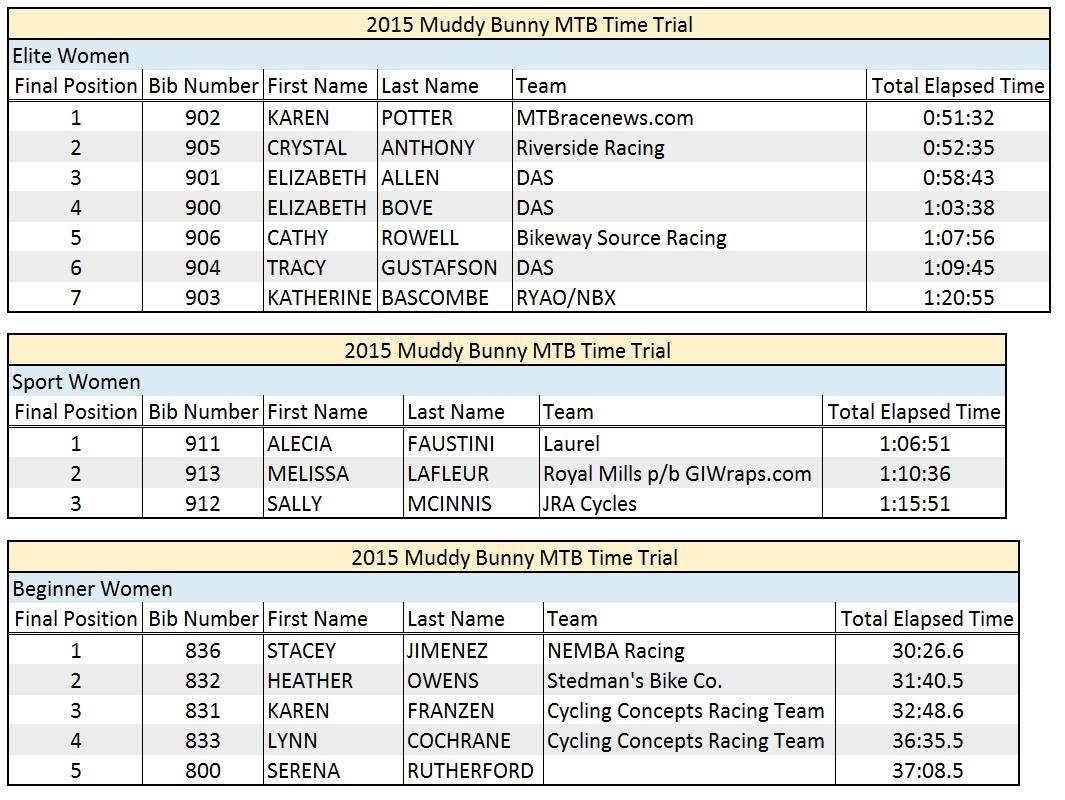Select Karen Potter's team cell MTBracenews.com
This screenshot has width=1065, height=800.
click(605, 118)
